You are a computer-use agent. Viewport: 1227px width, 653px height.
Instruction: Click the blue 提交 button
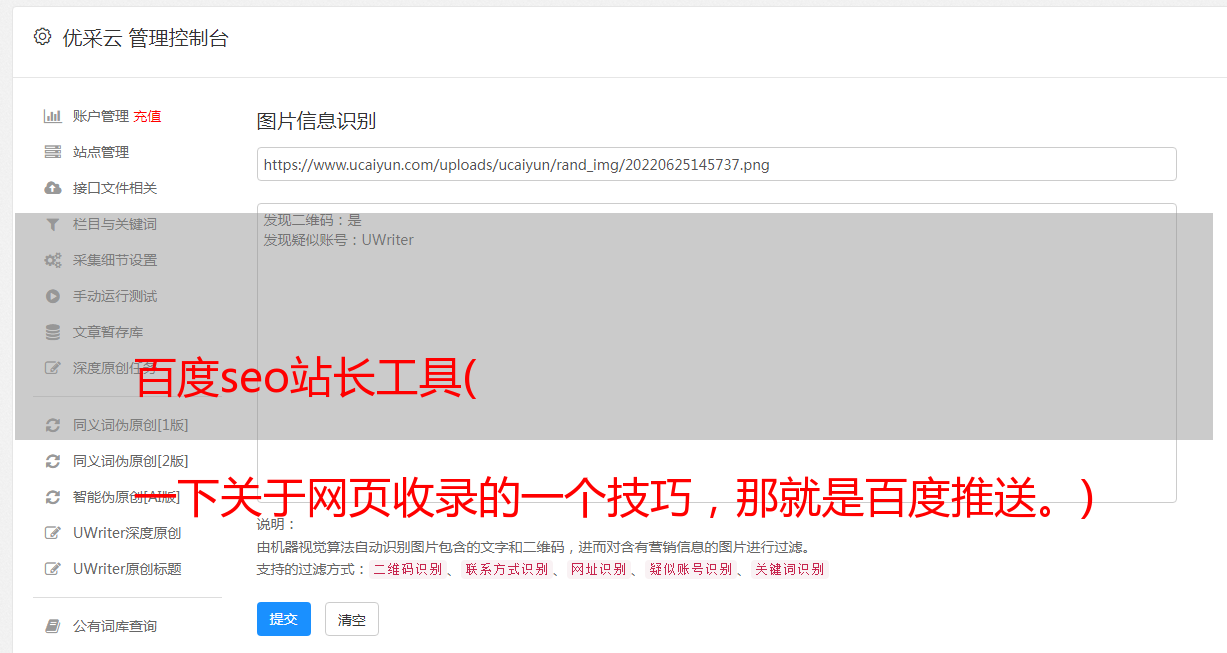click(x=284, y=619)
